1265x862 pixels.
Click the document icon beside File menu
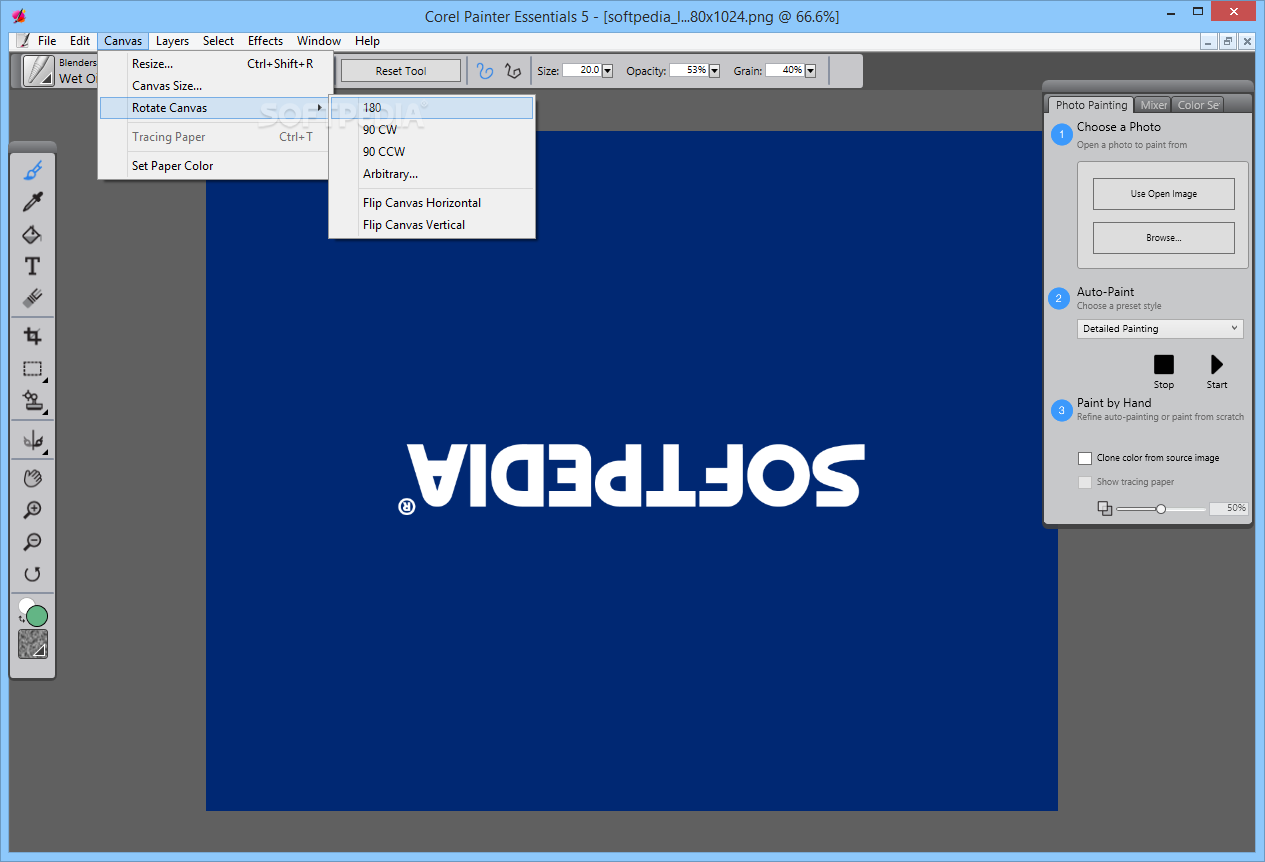pyautogui.click(x=22, y=41)
